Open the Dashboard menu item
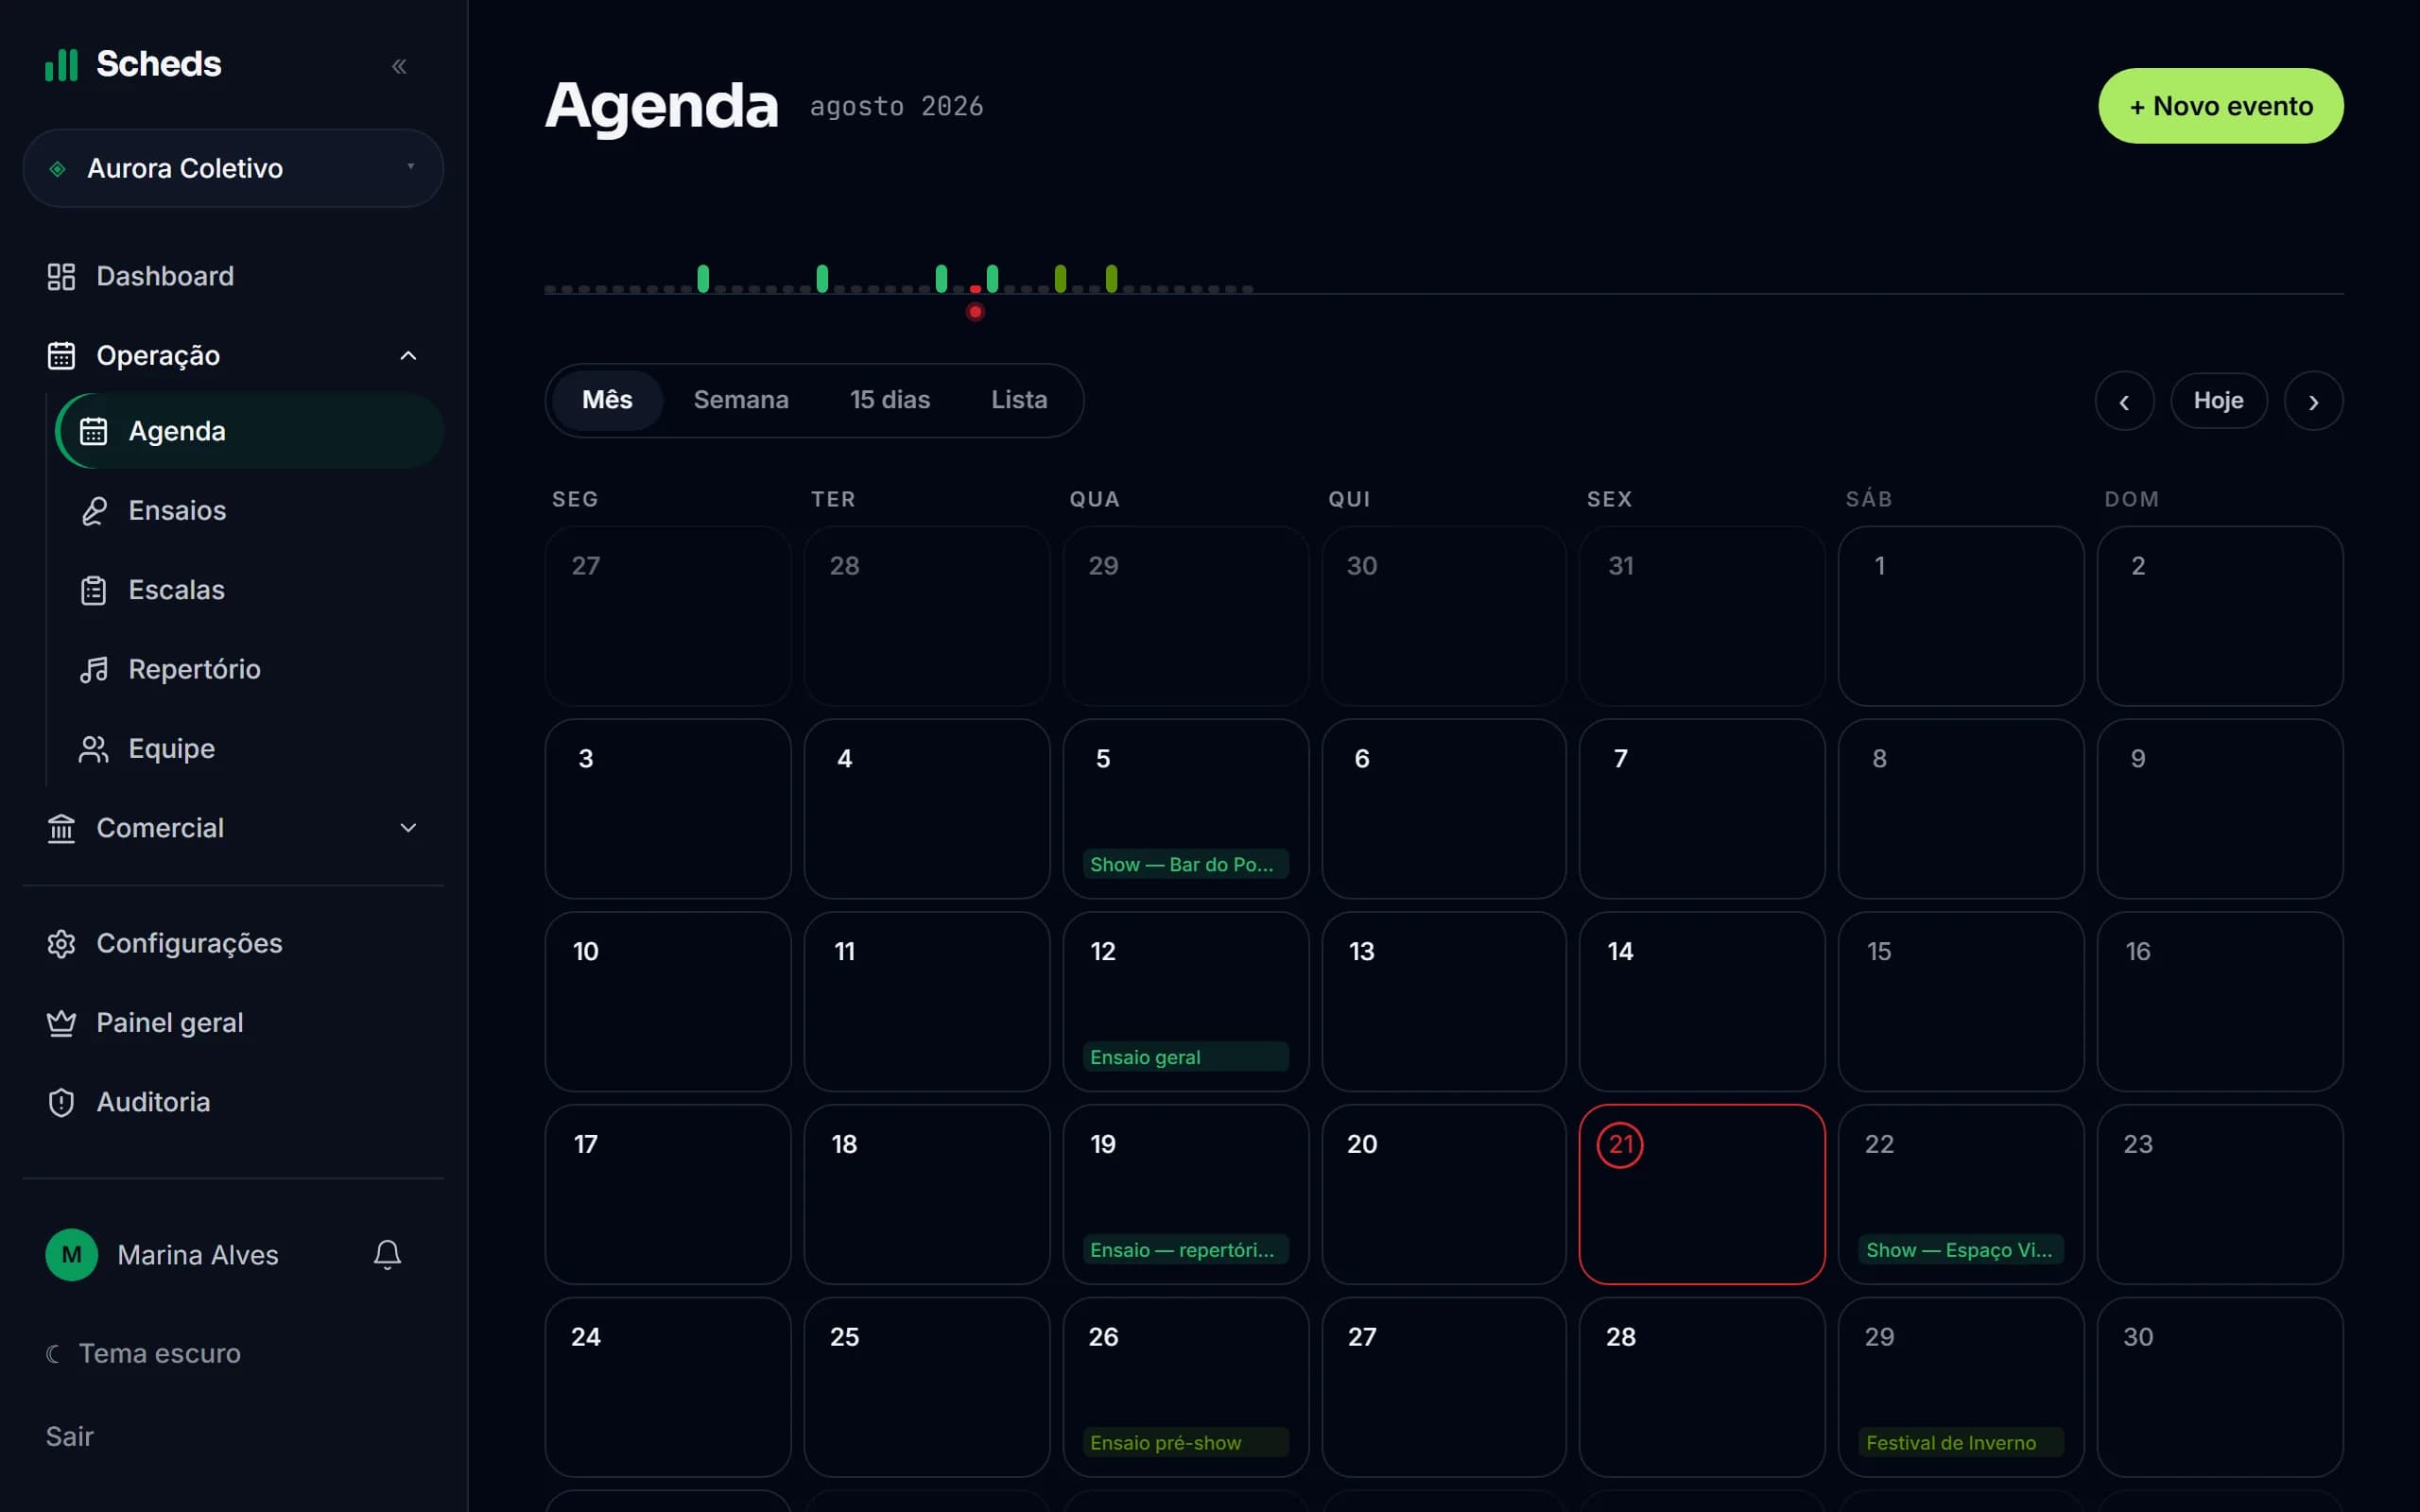This screenshot has width=2420, height=1512. pos(233,277)
